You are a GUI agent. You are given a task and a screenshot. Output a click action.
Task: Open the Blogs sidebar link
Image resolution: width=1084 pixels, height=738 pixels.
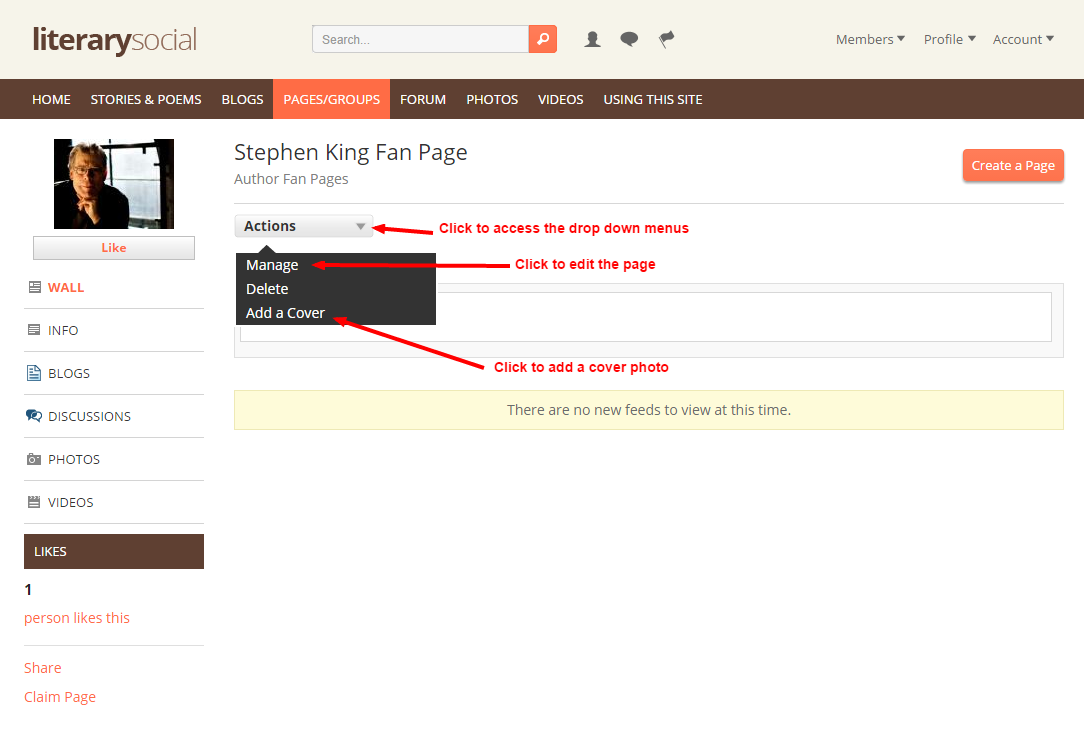[x=69, y=373]
